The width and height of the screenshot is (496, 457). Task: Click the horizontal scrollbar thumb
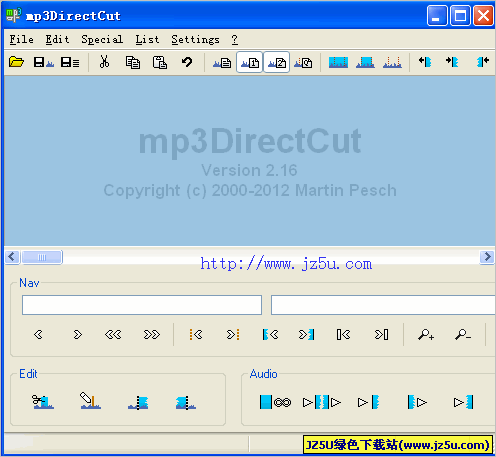click(x=42, y=257)
